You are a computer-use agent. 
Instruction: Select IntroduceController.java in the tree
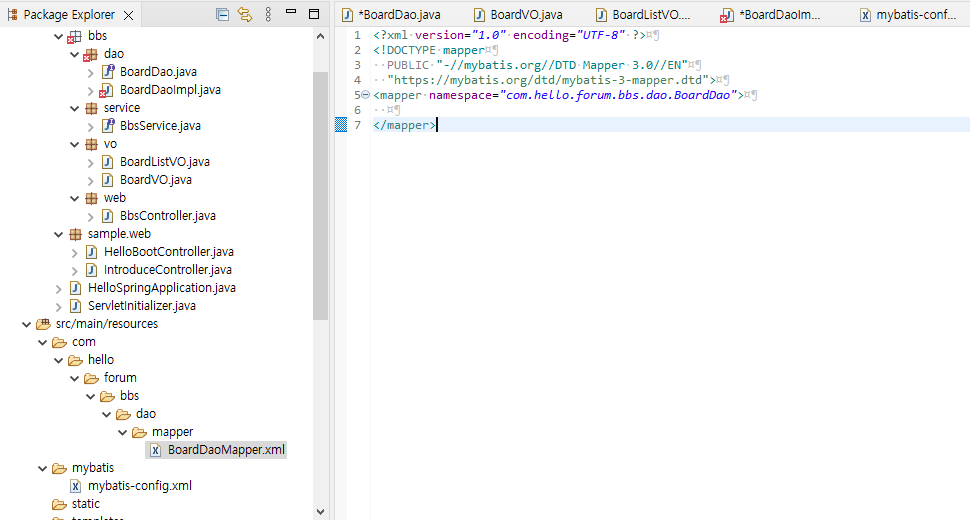point(168,270)
